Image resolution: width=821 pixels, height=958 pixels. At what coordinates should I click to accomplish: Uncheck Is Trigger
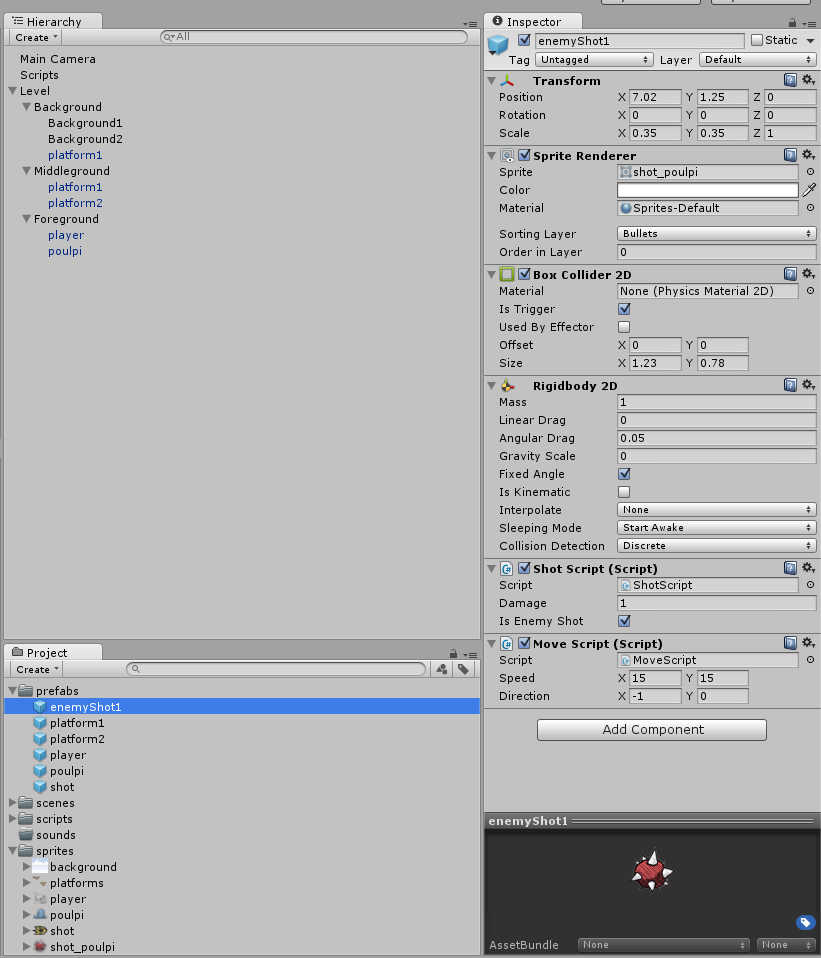pos(624,309)
